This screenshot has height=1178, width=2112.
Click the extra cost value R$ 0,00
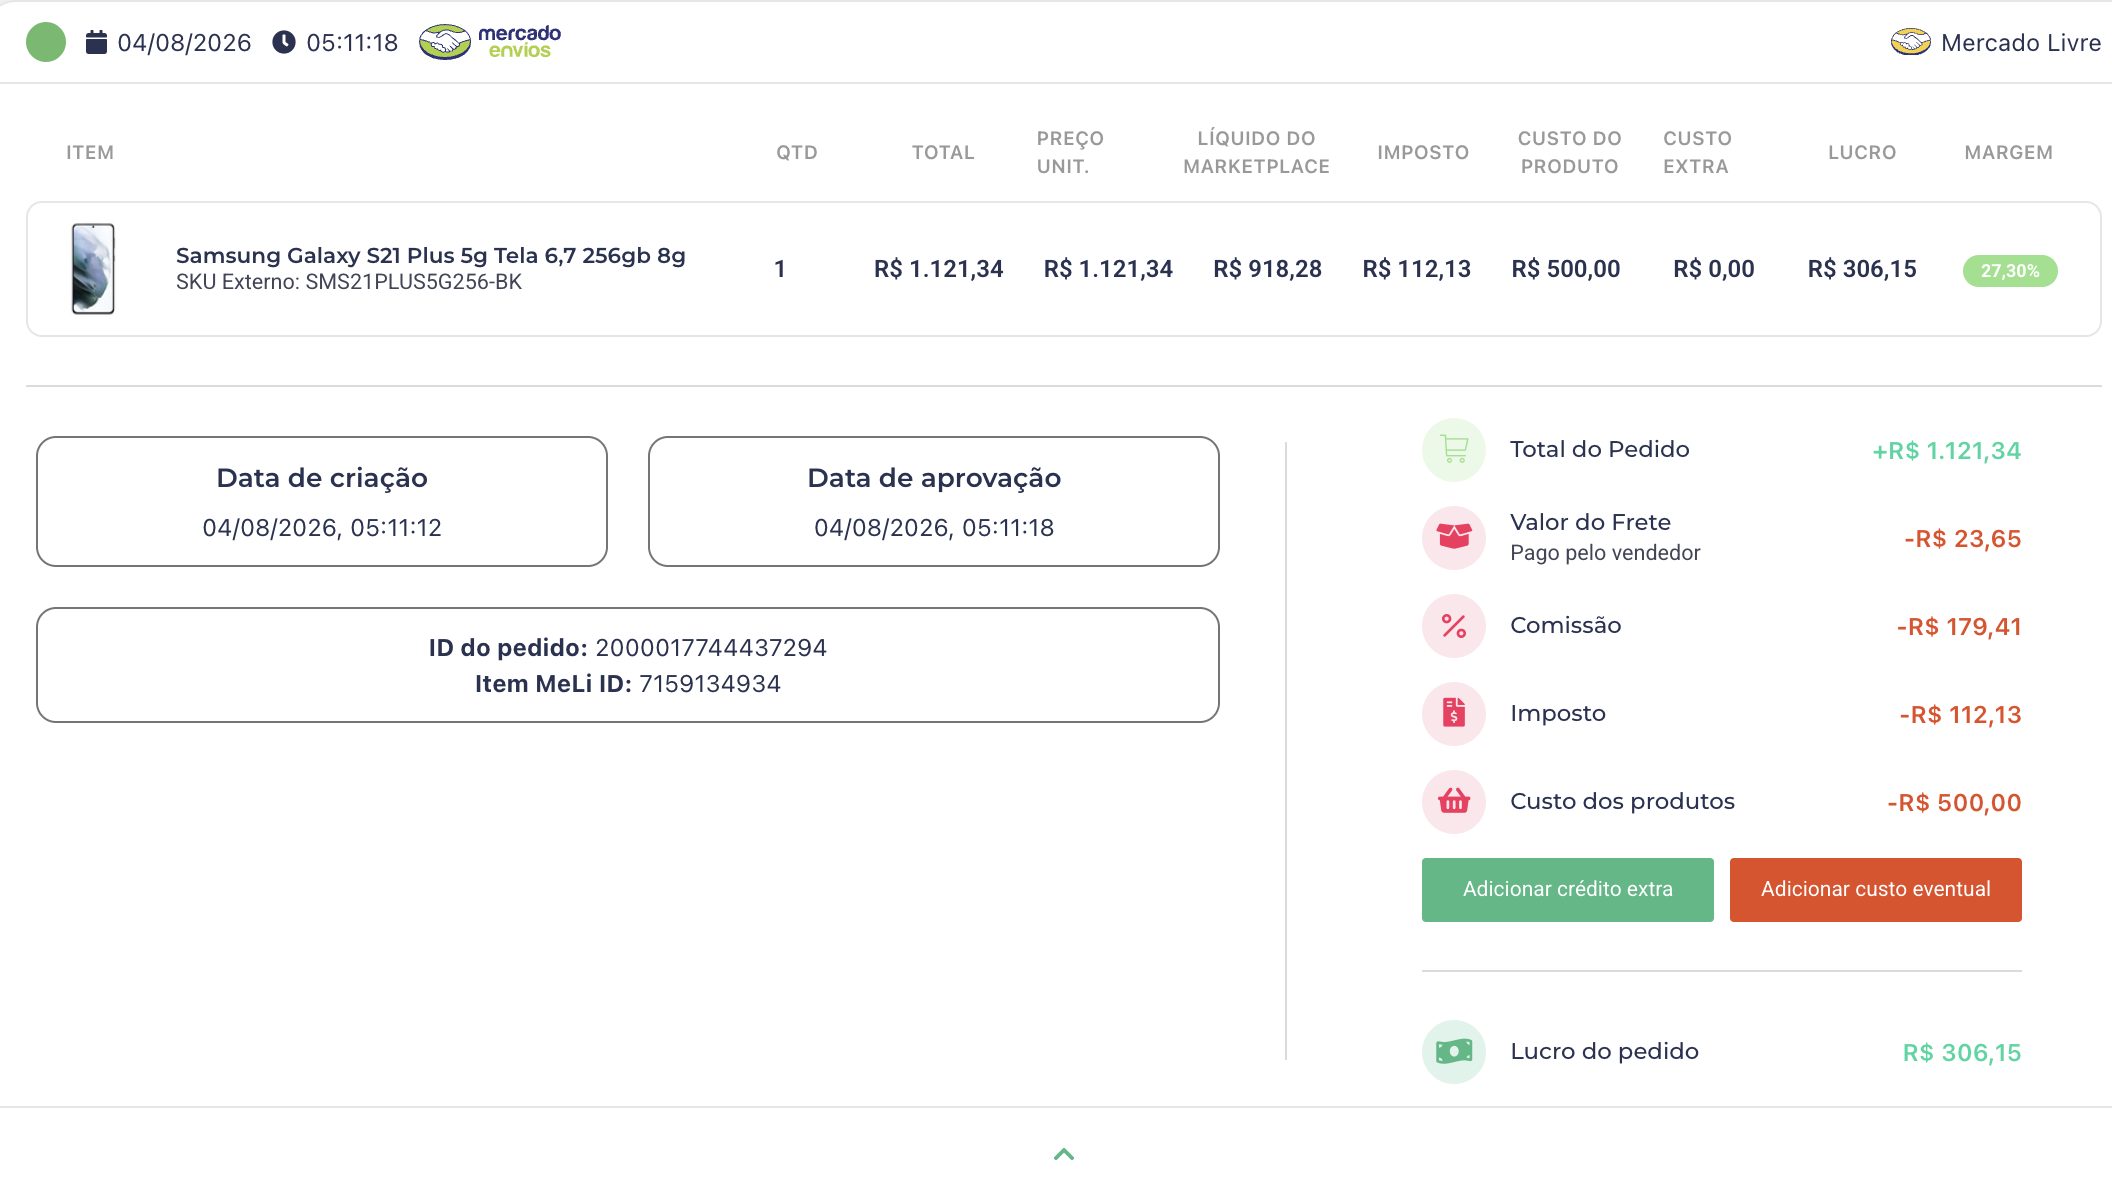[1714, 269]
